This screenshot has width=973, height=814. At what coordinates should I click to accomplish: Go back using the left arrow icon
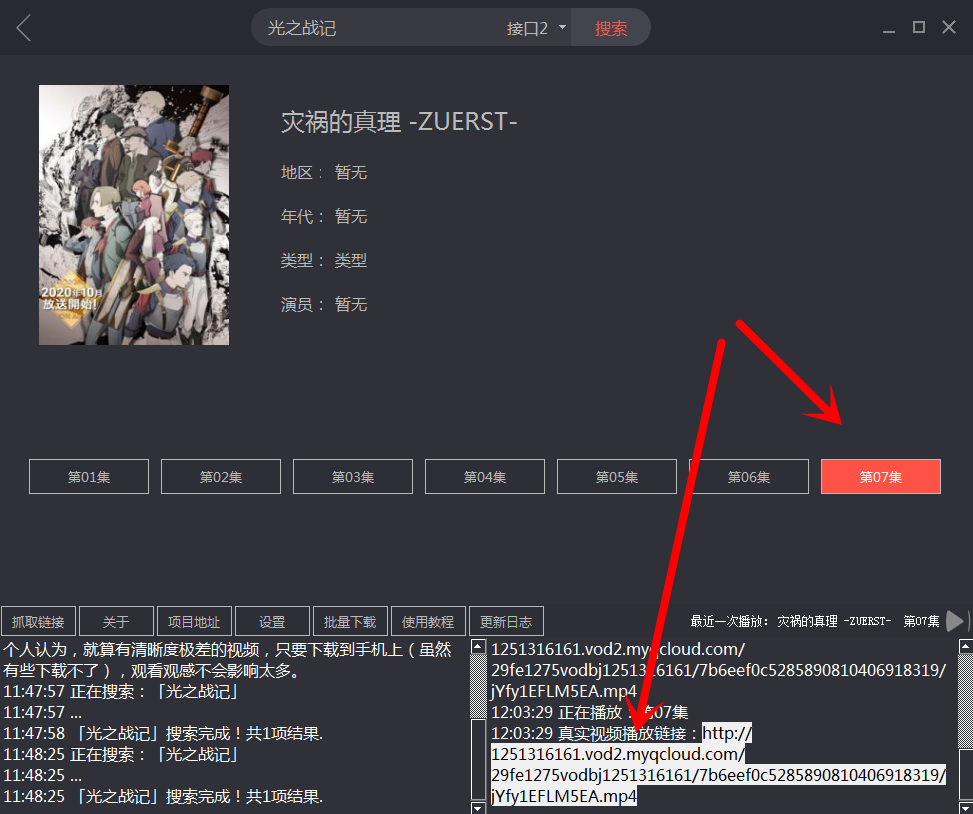pyautogui.click(x=24, y=29)
